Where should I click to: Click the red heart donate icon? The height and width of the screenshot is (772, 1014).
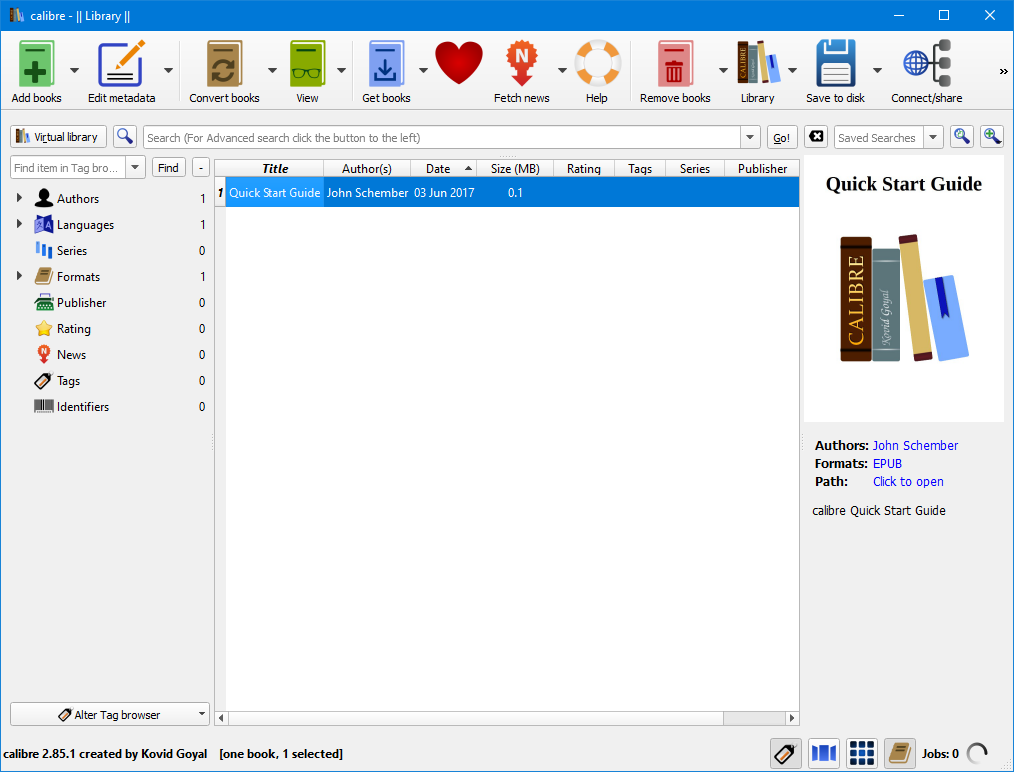point(458,63)
